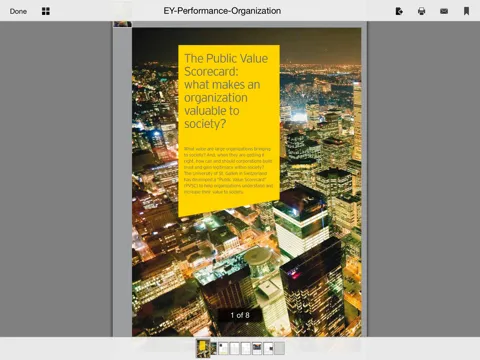The height and width of the screenshot is (360, 480).
Task: Open the third page thumbnail in the strip
Action: point(223,348)
